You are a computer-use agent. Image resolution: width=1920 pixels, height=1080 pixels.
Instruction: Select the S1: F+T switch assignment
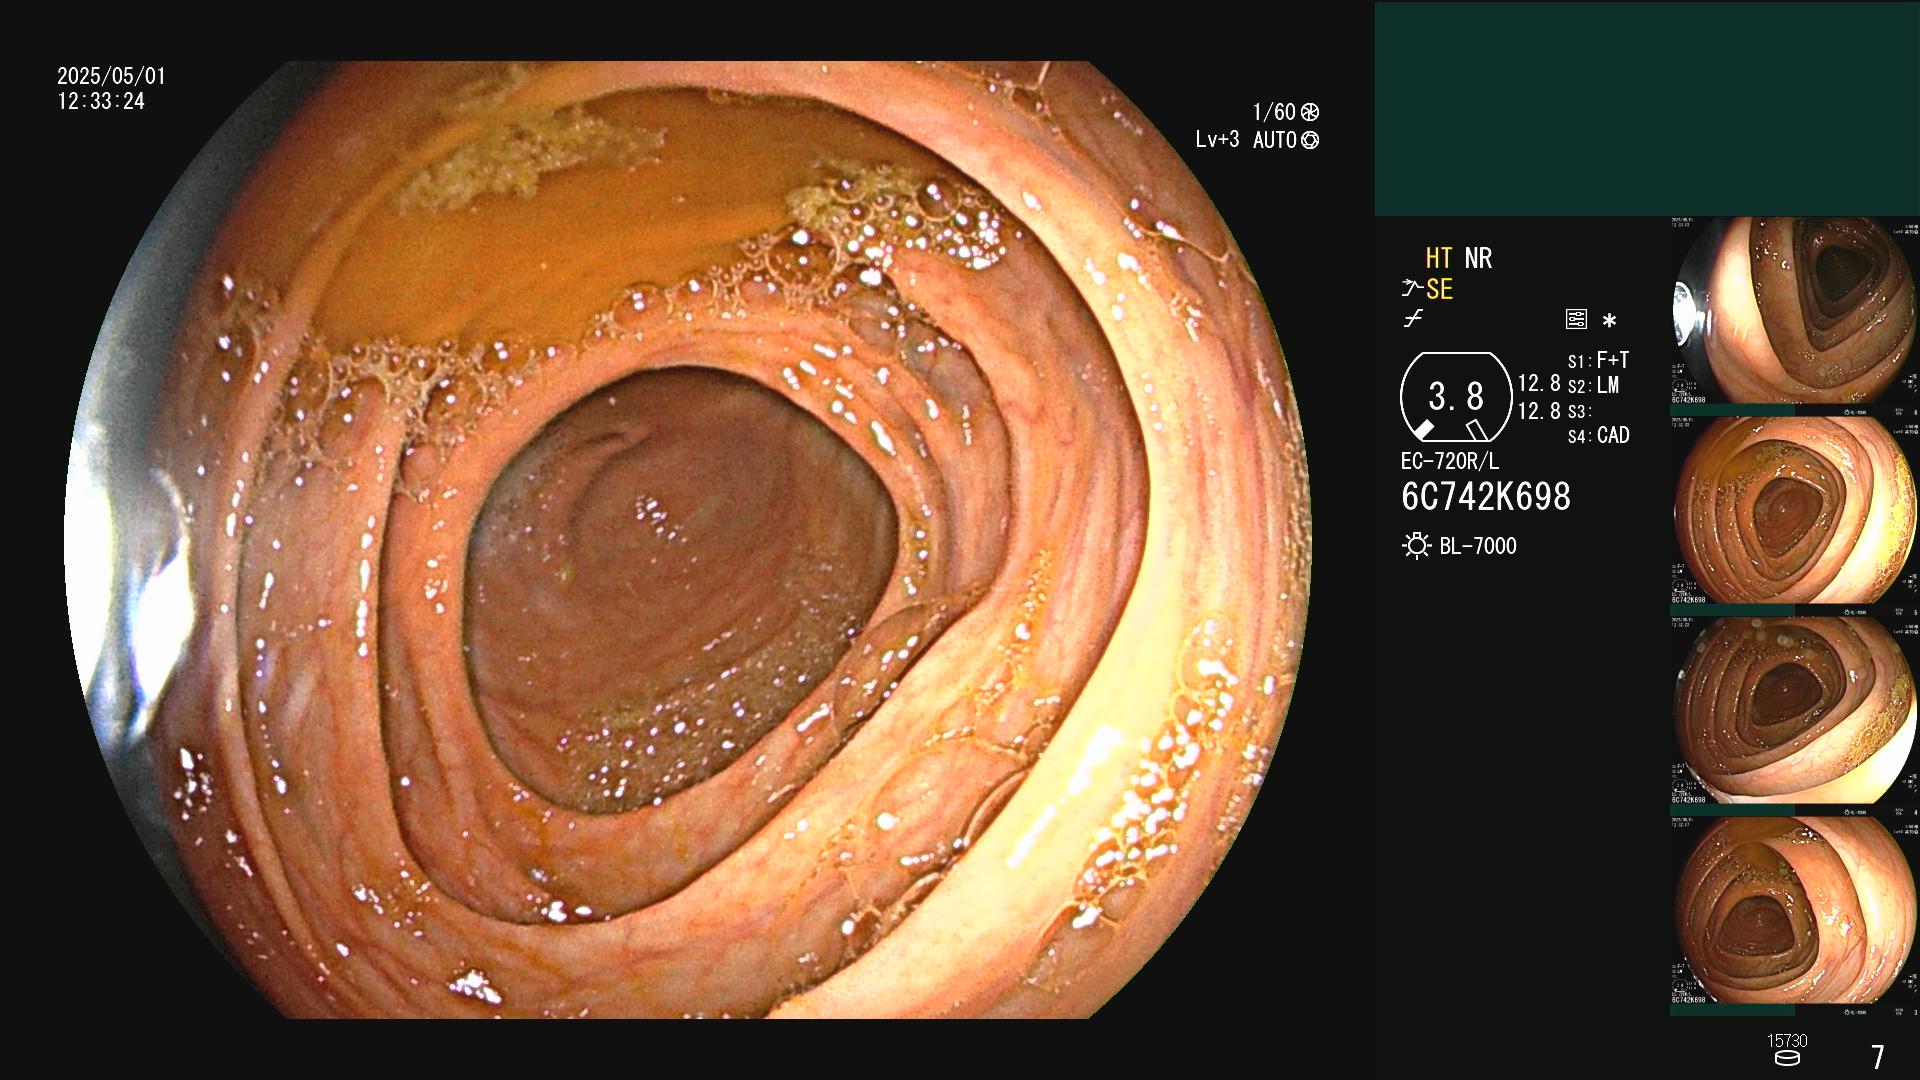pyautogui.click(x=1598, y=360)
